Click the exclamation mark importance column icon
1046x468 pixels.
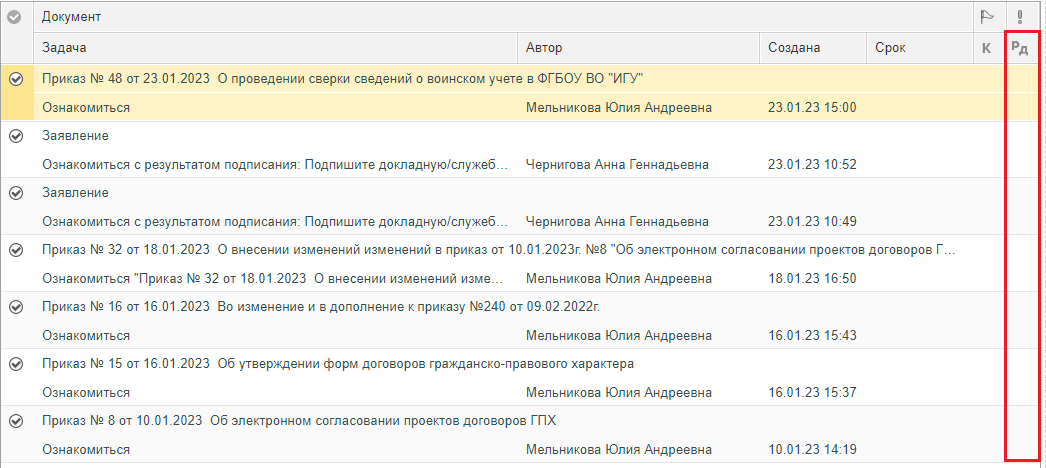1019,17
